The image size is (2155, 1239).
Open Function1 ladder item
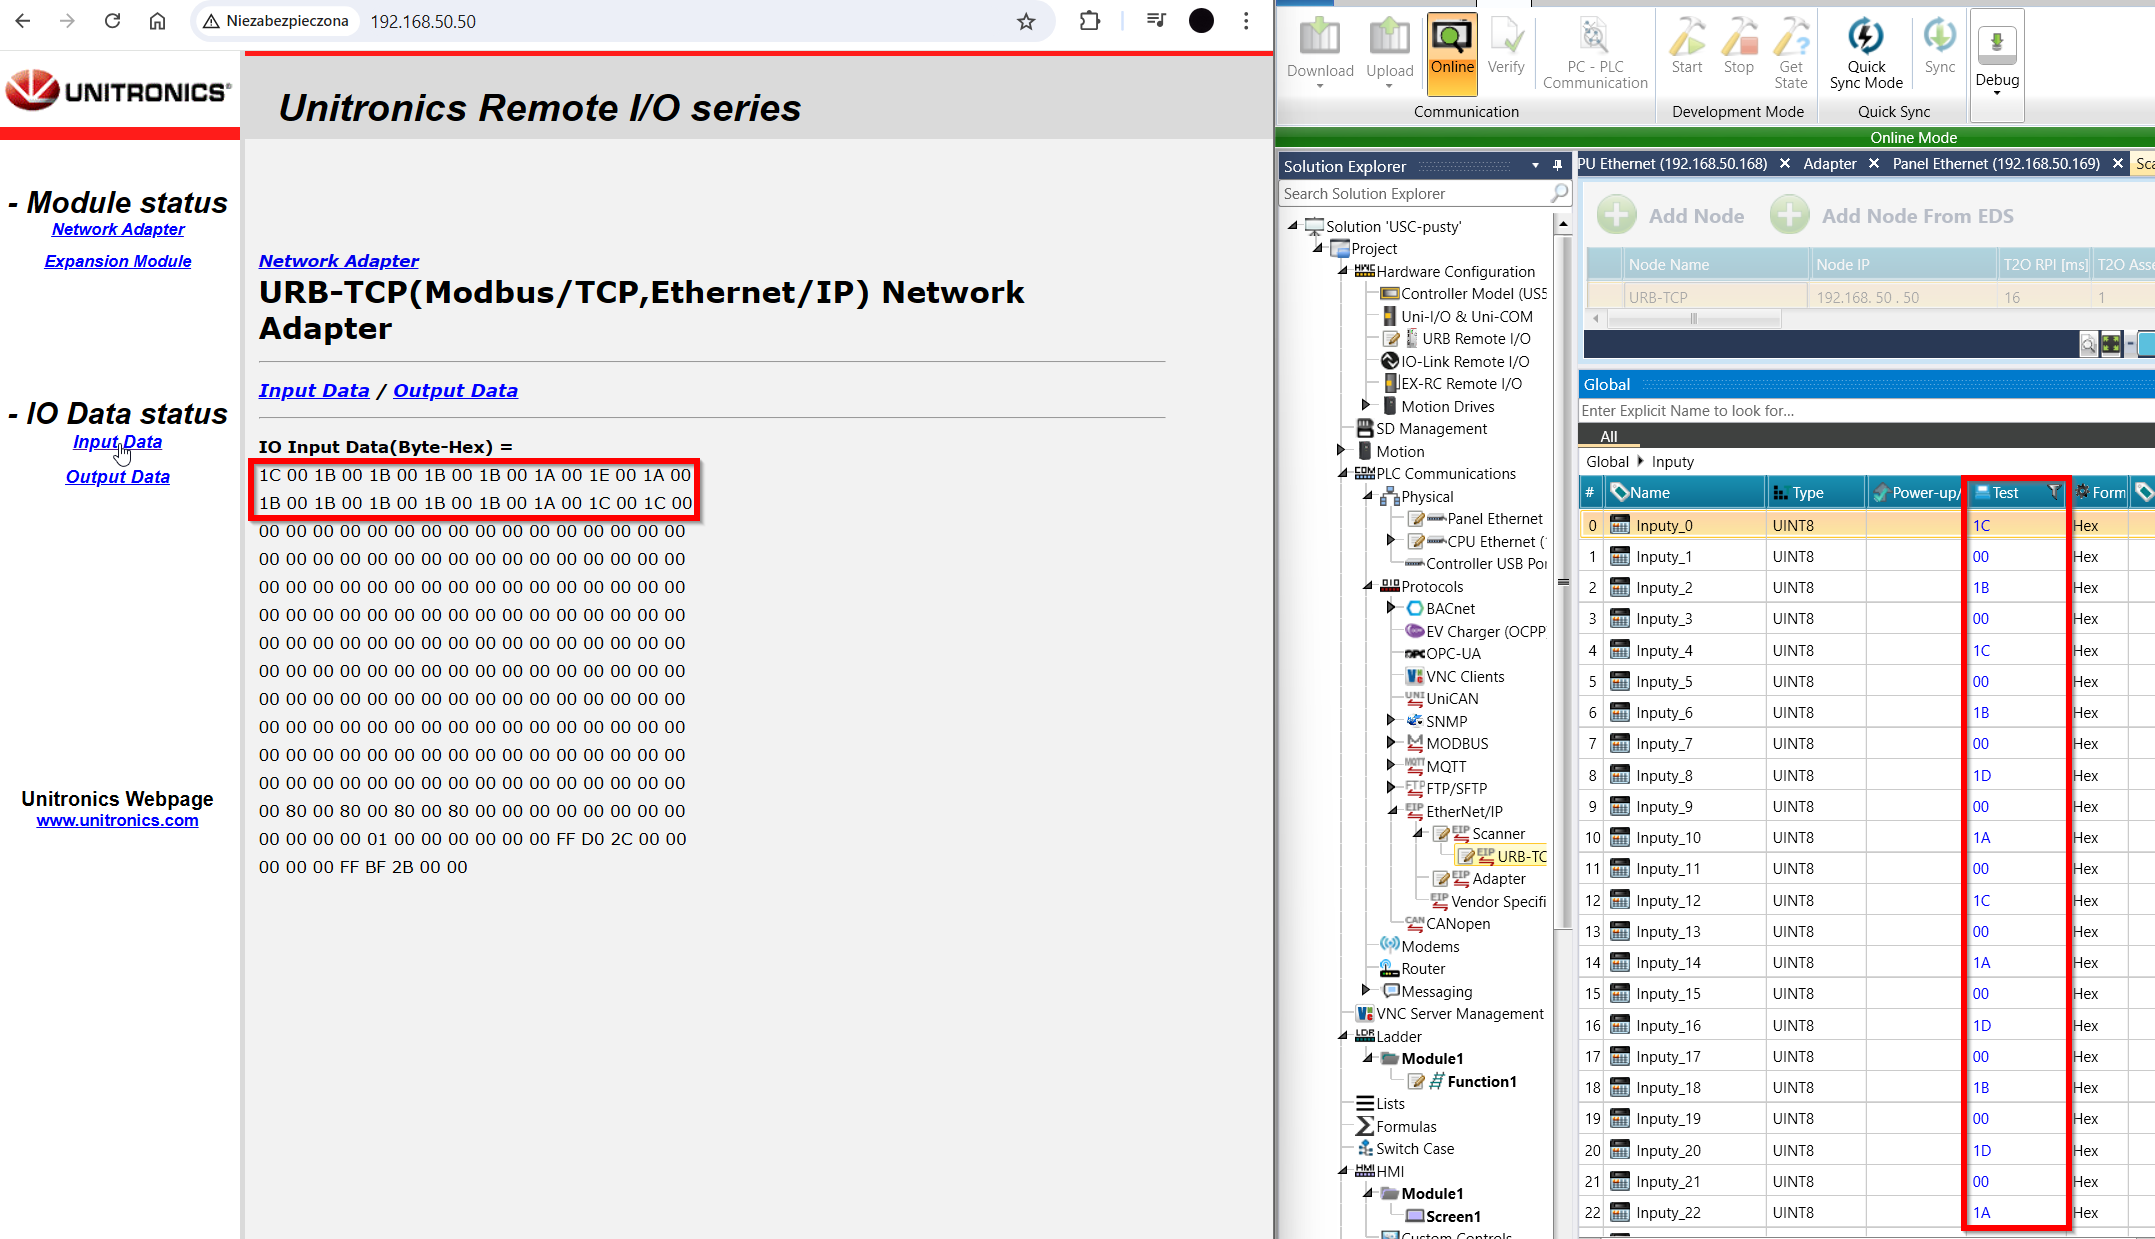[1481, 1081]
